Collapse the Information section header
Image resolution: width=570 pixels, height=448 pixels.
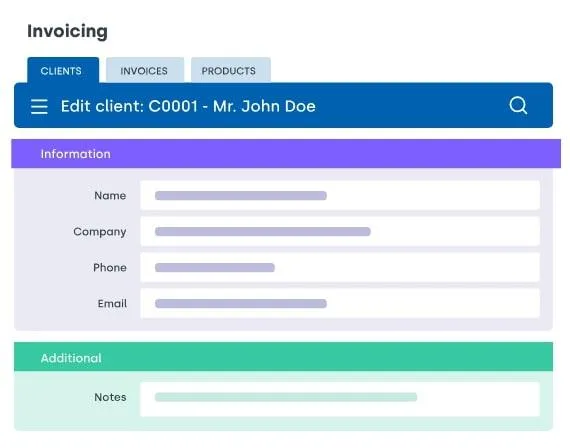pos(286,154)
